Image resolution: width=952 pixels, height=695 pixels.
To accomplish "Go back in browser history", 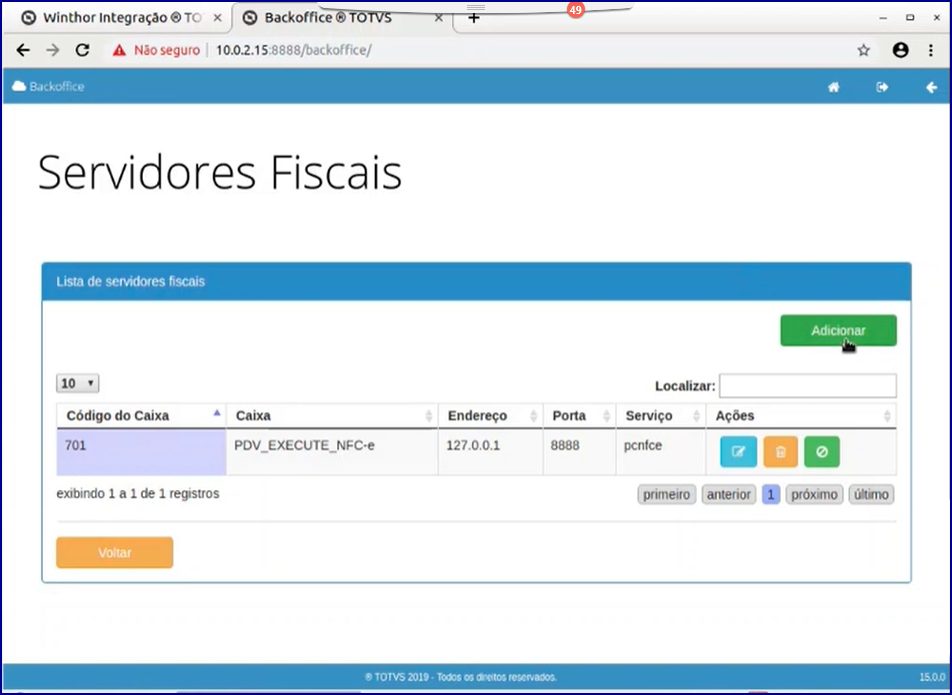I will pyautogui.click(x=23, y=50).
